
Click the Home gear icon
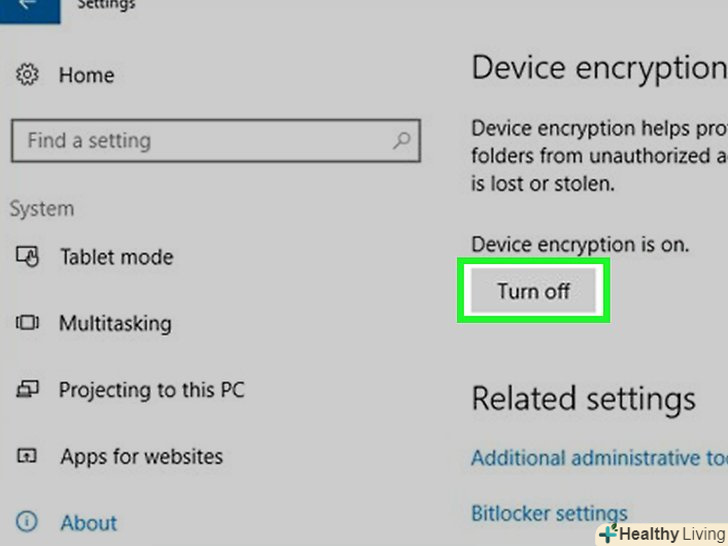pos(27,75)
